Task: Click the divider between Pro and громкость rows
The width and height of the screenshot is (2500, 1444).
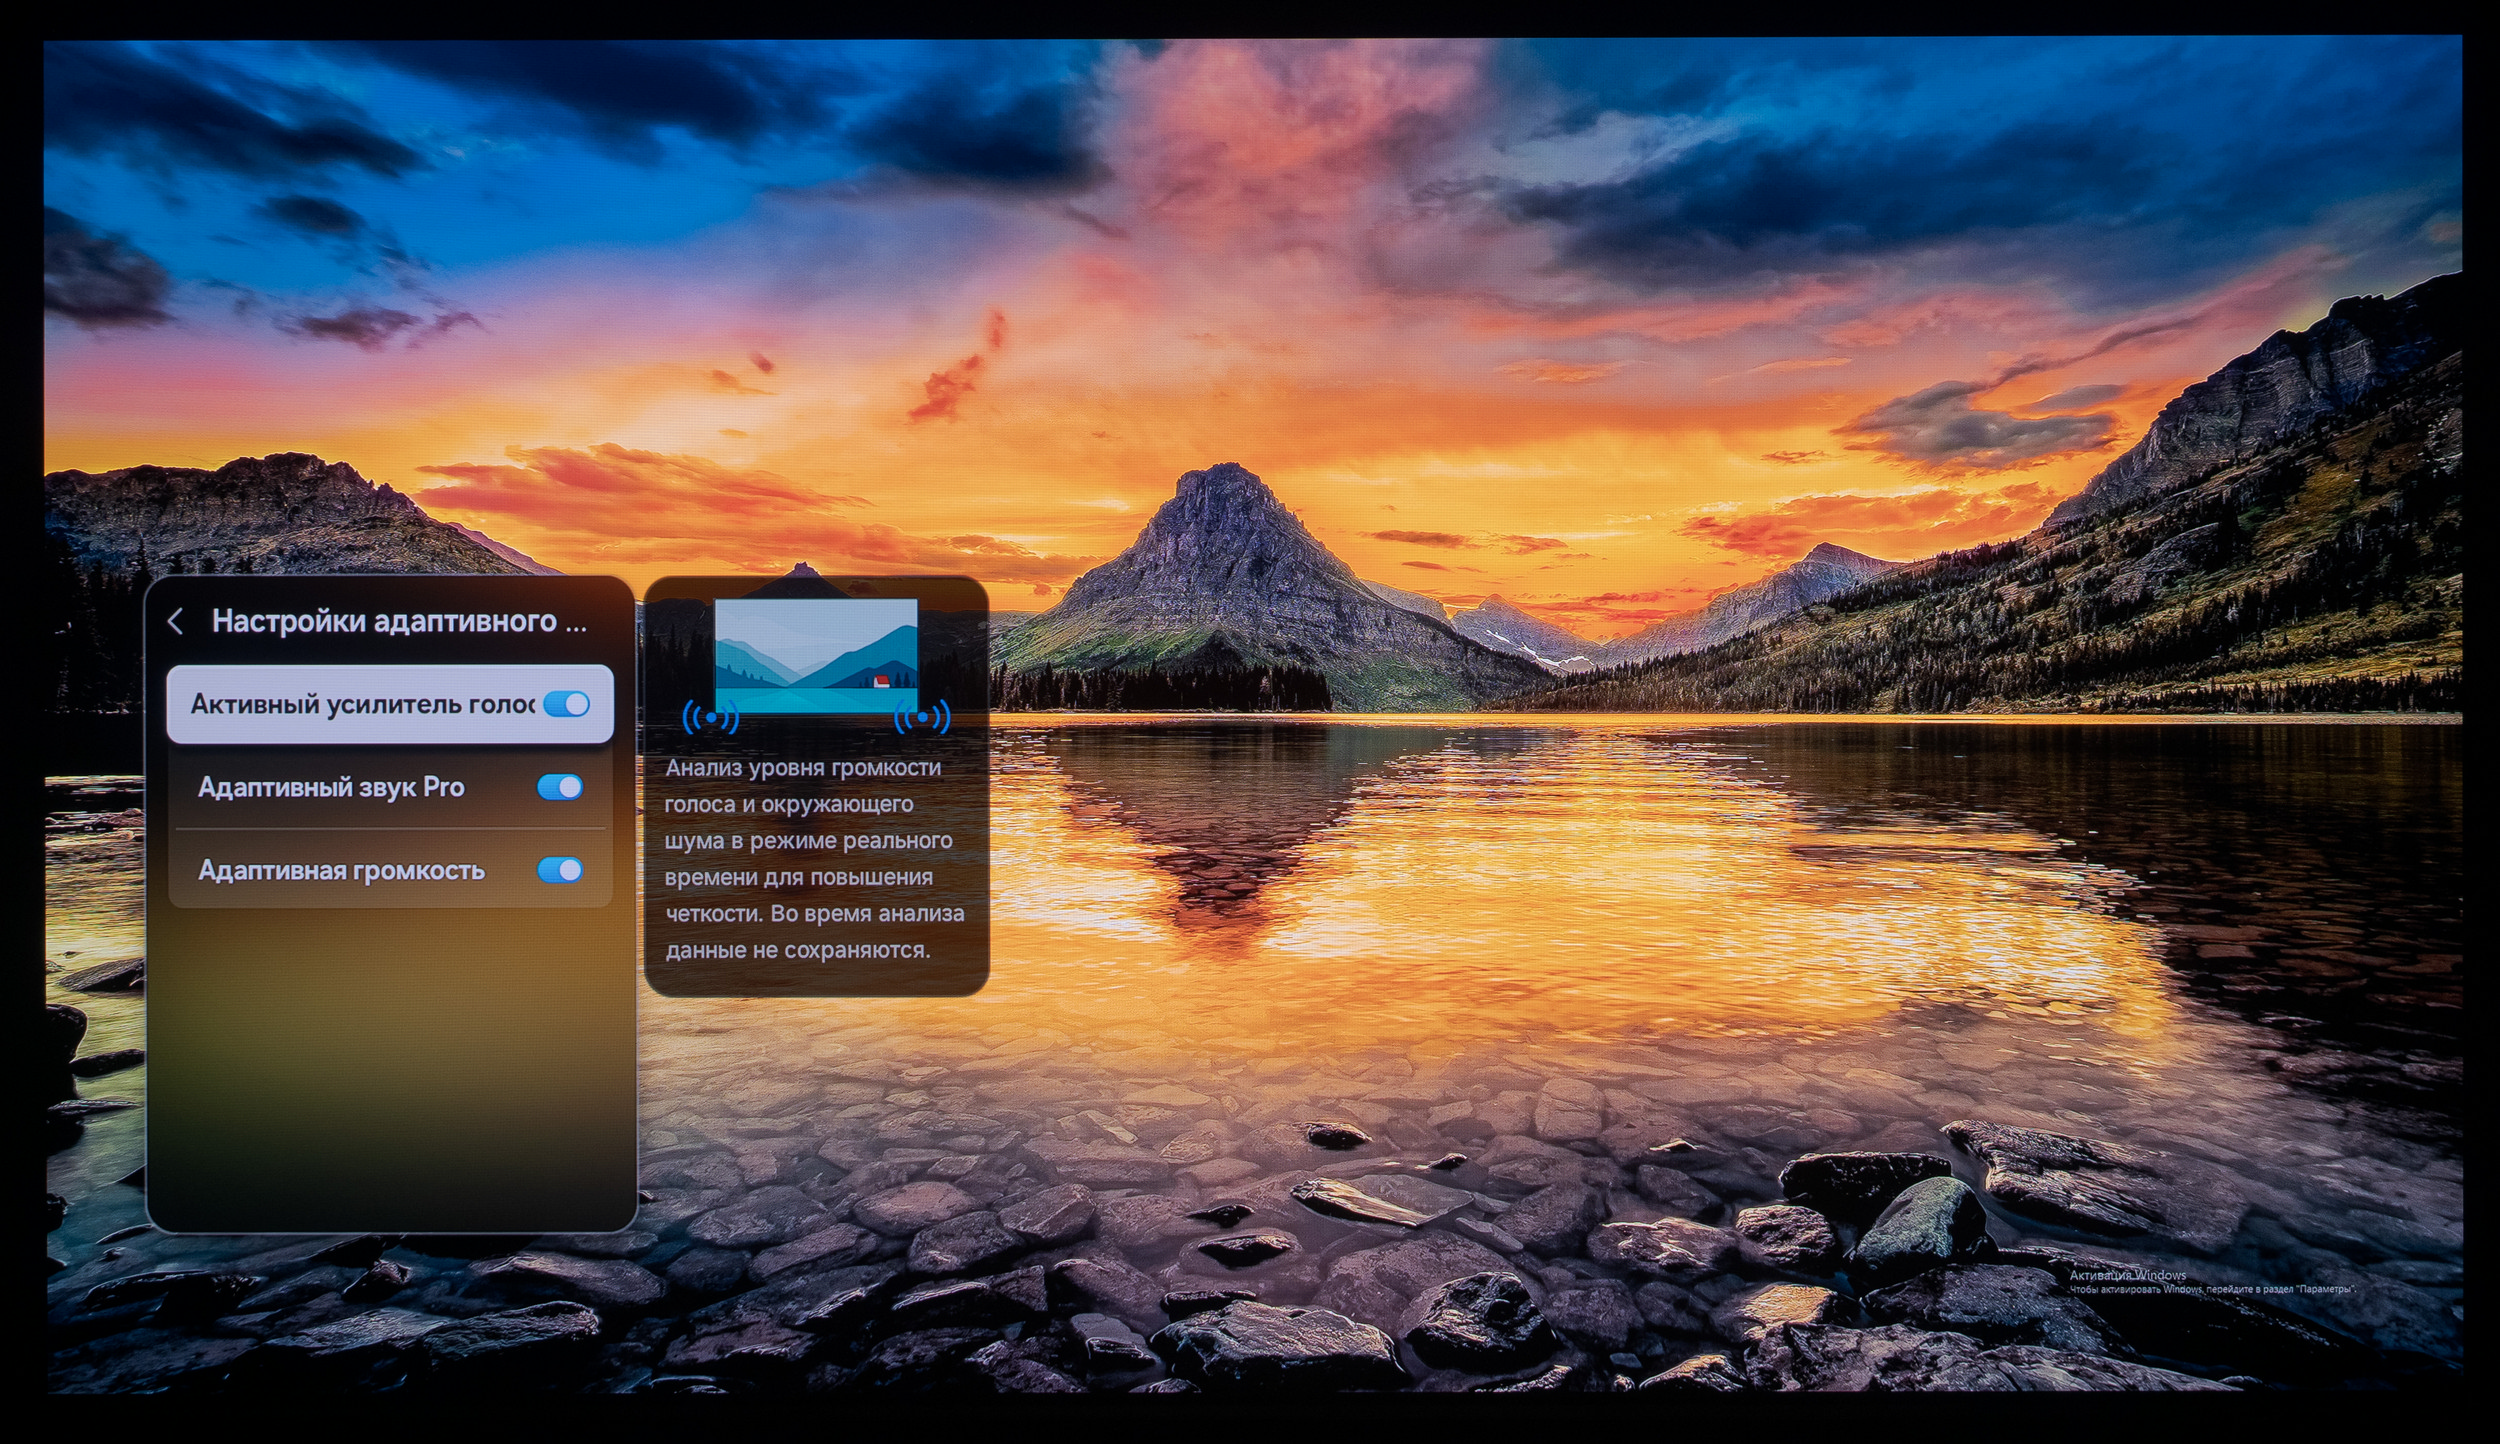Action: (x=390, y=829)
